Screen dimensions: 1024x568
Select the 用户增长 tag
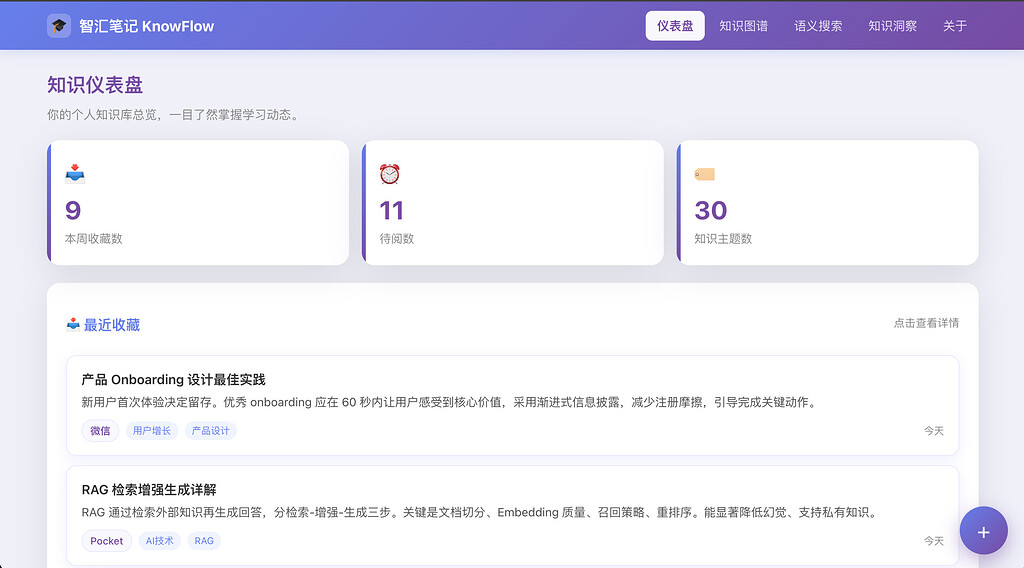point(152,431)
